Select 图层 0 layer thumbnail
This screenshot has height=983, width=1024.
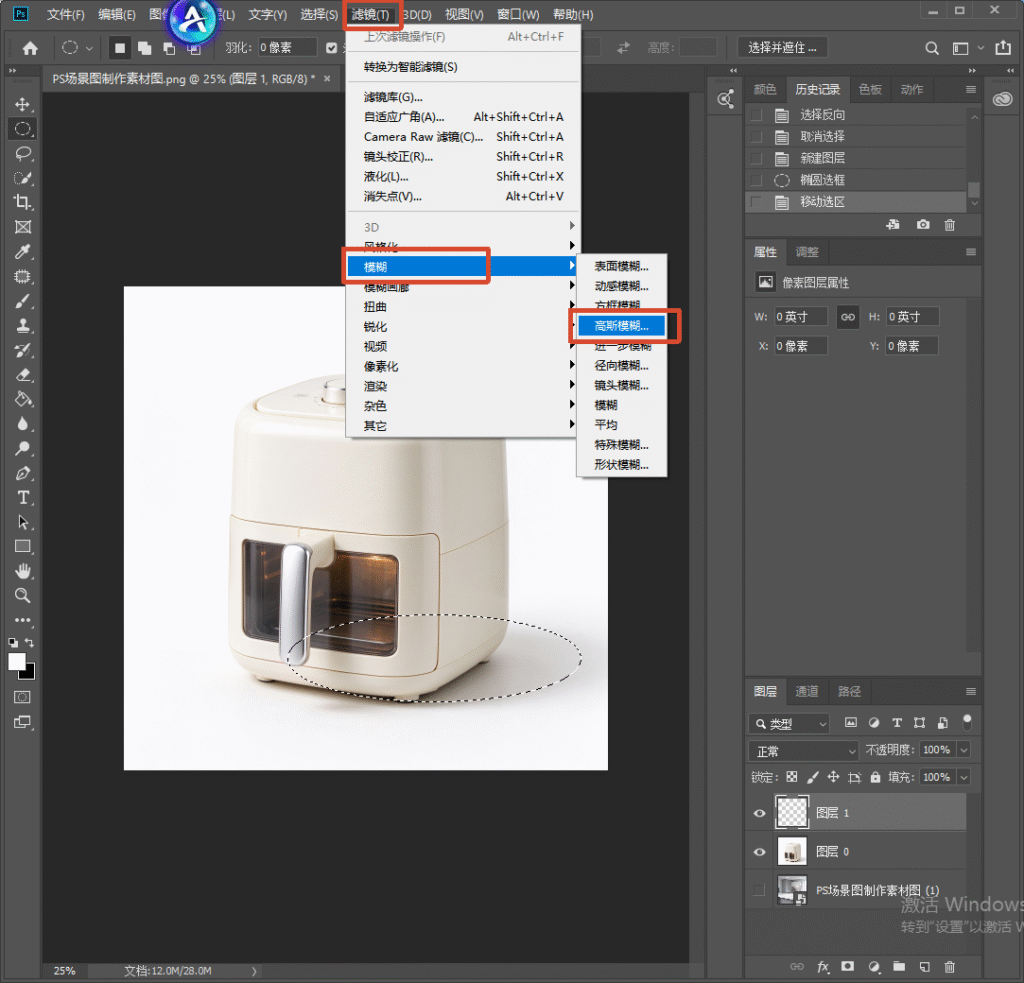click(792, 851)
